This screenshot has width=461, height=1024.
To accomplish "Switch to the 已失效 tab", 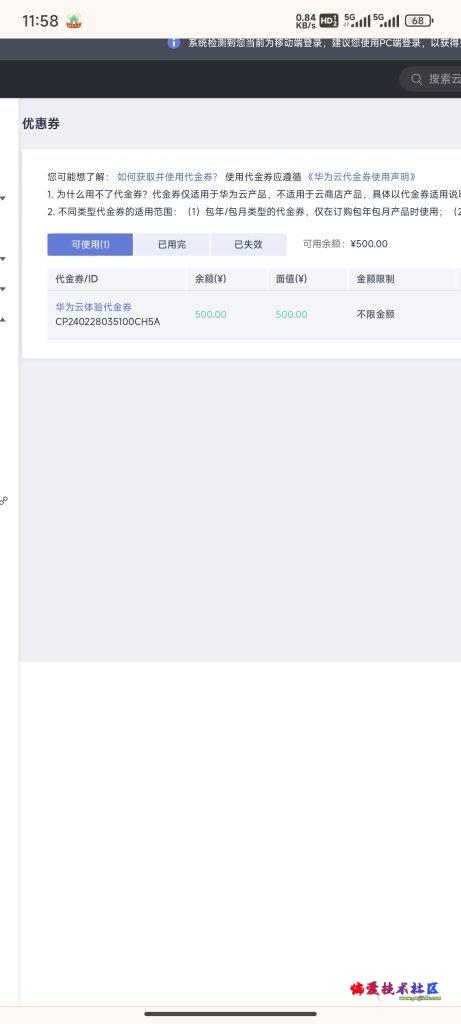I will 248,244.
